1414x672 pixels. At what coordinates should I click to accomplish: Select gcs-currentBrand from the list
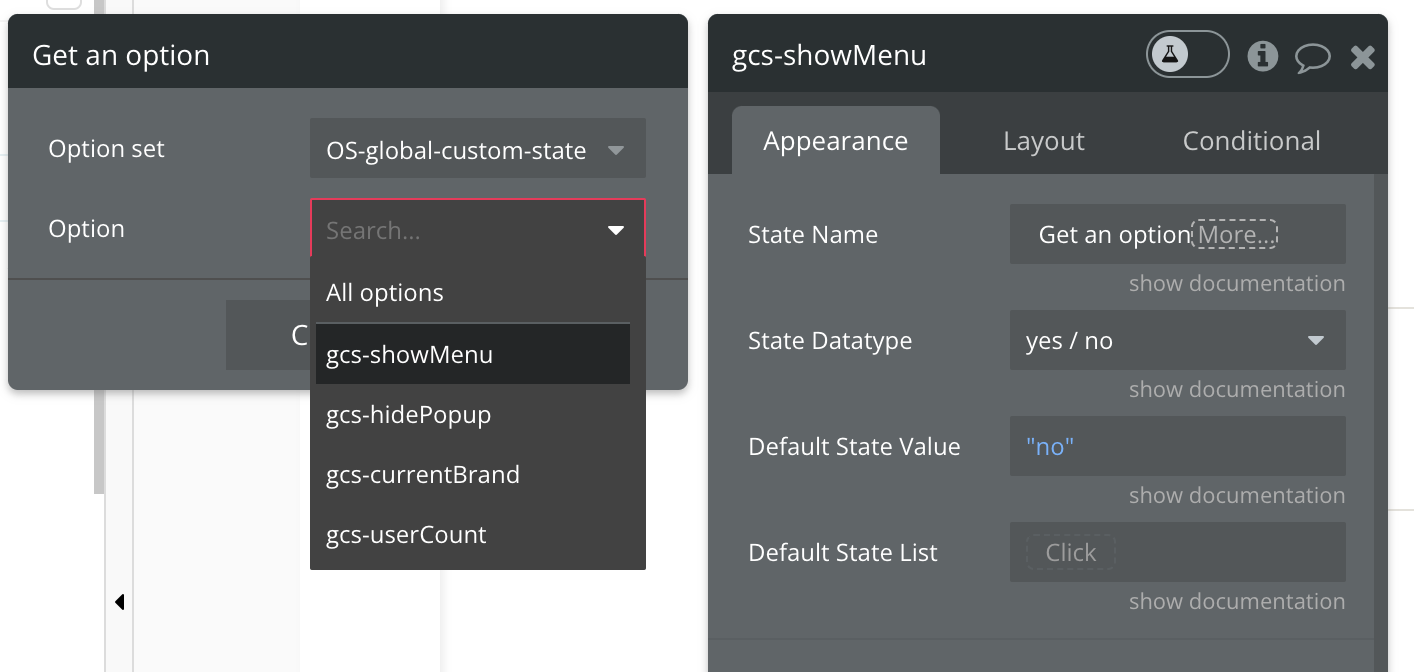(423, 475)
